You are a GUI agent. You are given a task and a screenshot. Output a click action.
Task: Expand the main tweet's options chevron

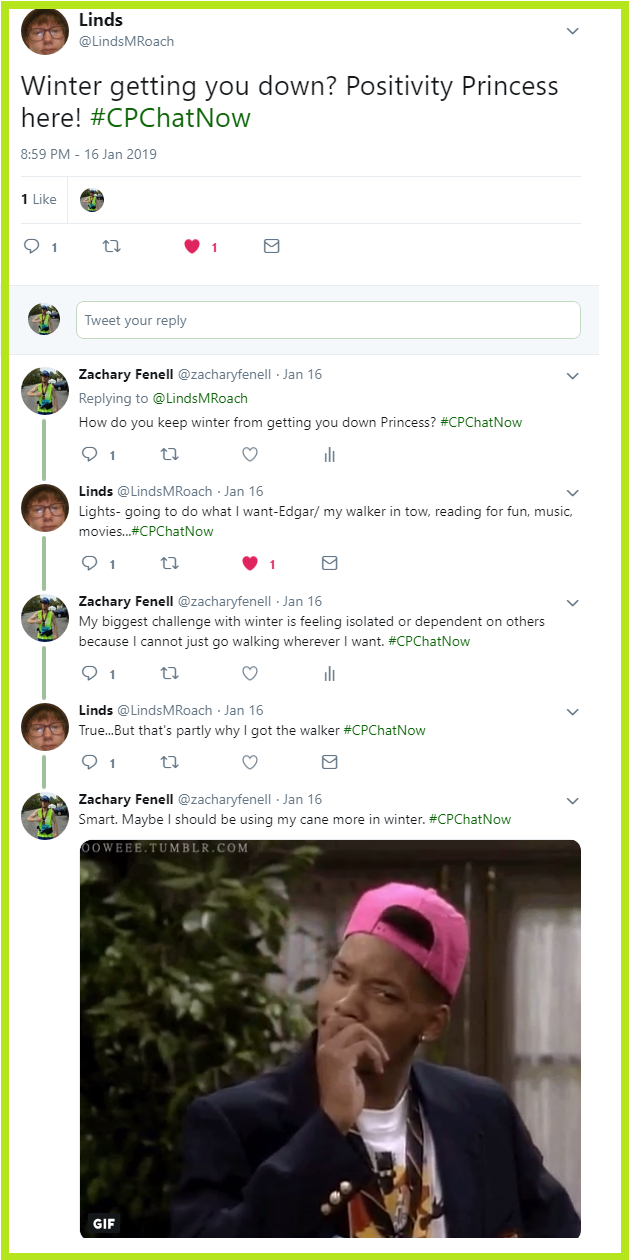tap(573, 31)
